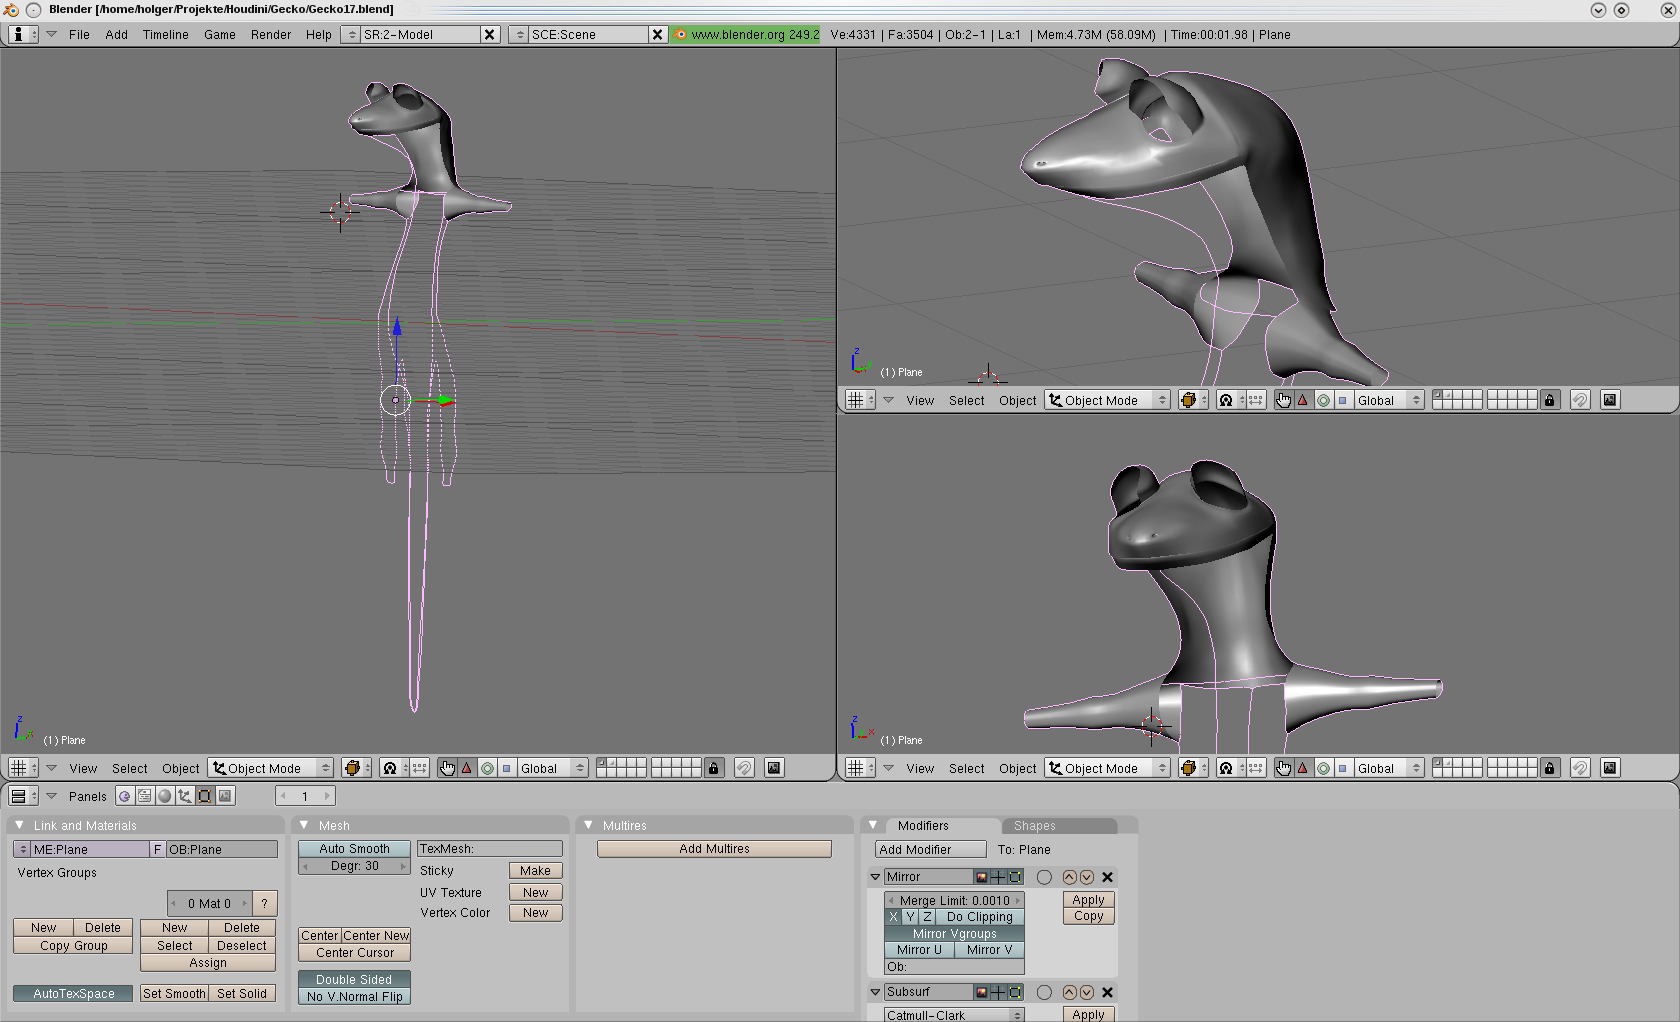The width and height of the screenshot is (1680, 1022).
Task: Adjust the Degr: 30 slider
Action: coord(354,866)
